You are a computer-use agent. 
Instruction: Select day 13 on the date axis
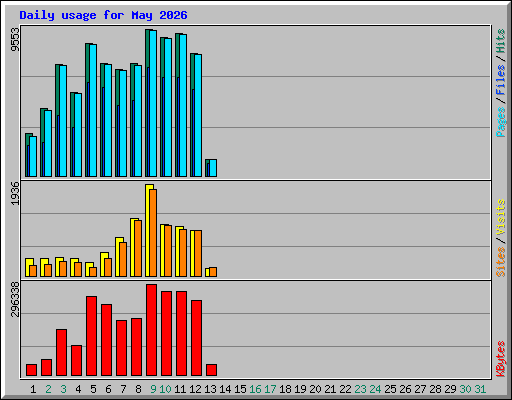210,389
